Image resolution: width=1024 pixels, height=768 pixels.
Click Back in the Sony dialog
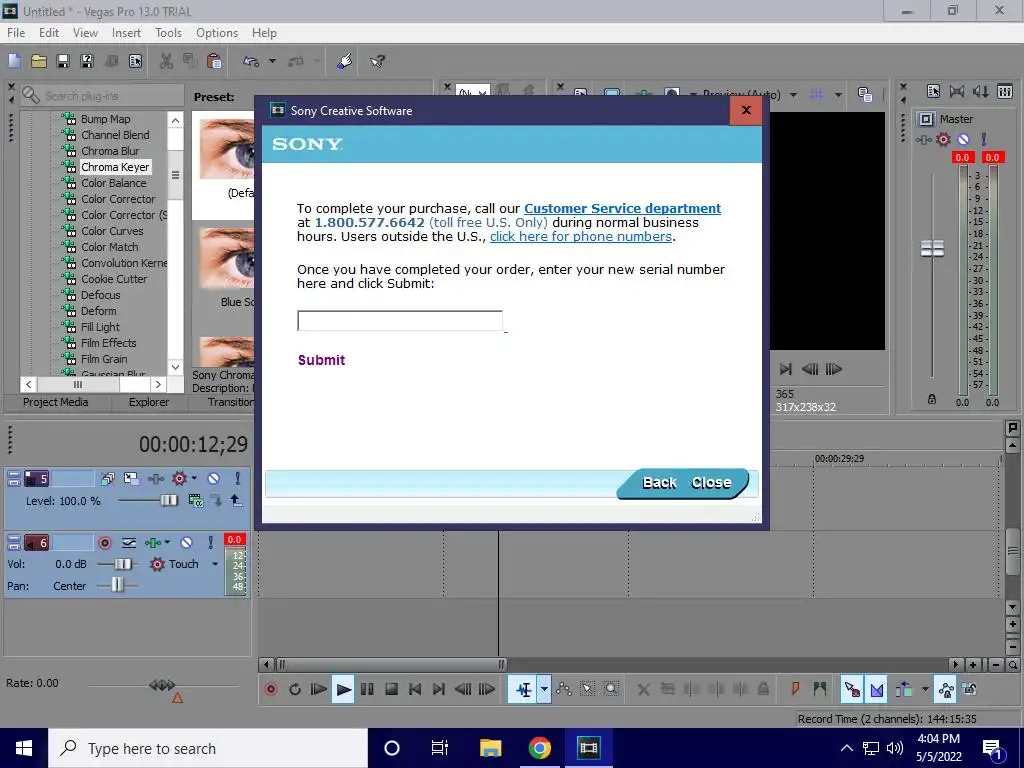click(659, 483)
